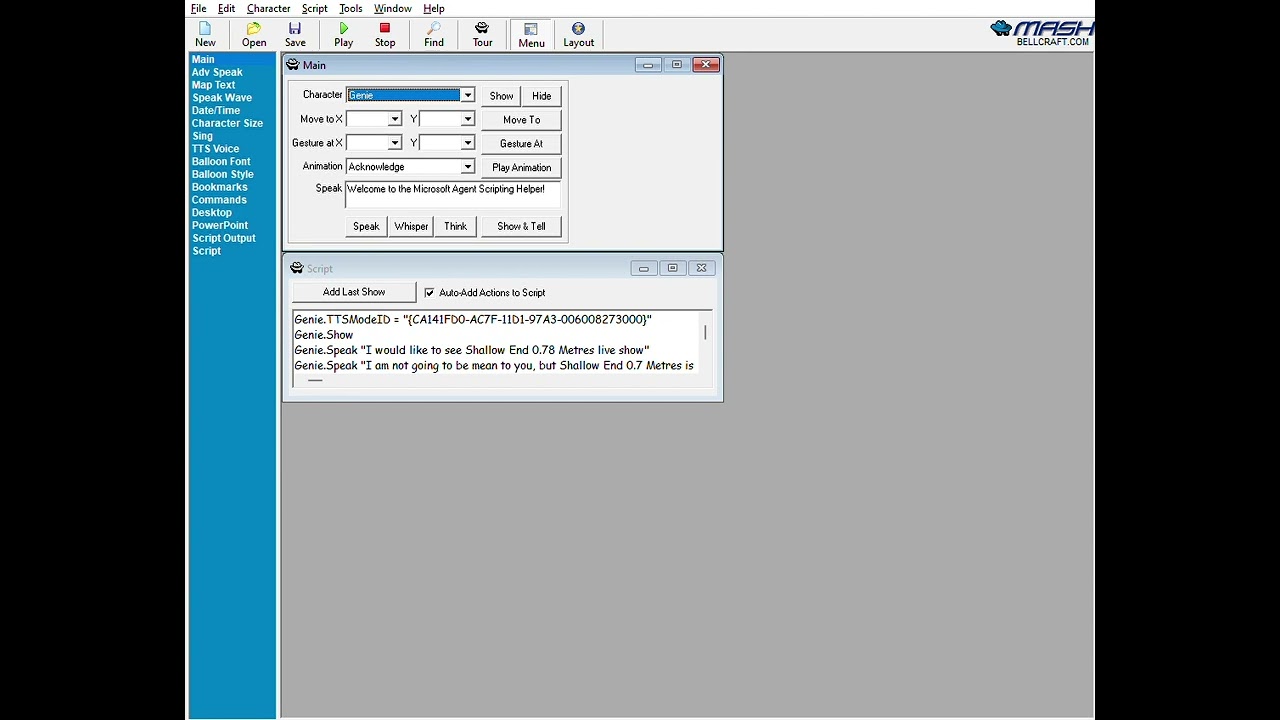
Task: Open the Script menu
Action: tap(315, 8)
